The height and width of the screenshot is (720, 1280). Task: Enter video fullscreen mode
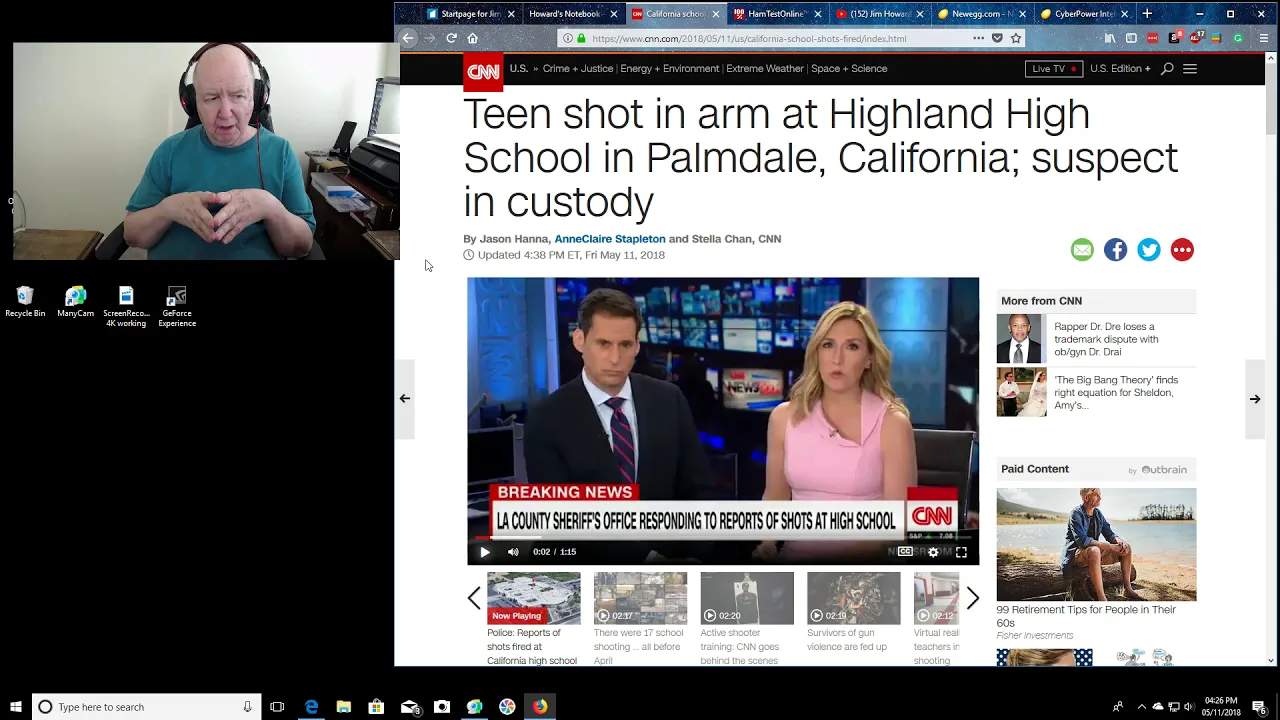pyautogui.click(x=961, y=552)
